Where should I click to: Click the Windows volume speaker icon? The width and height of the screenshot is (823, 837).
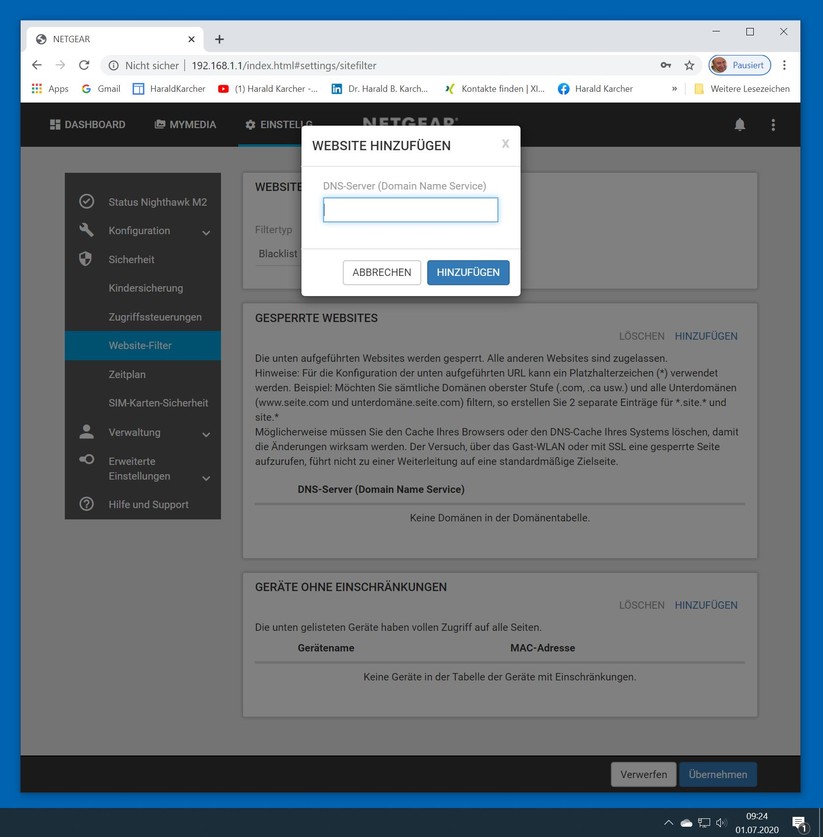(x=721, y=823)
